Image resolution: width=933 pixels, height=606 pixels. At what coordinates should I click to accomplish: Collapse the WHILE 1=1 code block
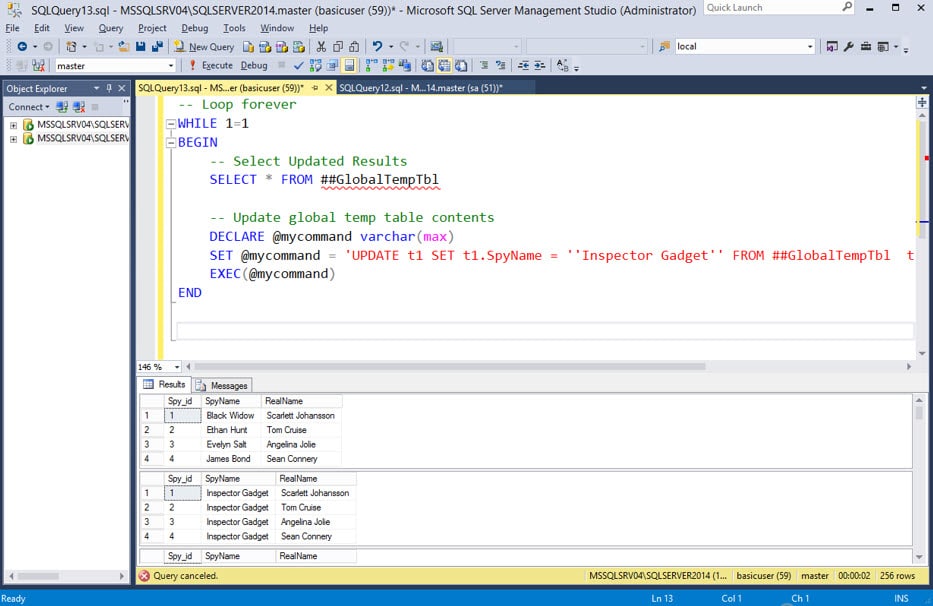(171, 124)
